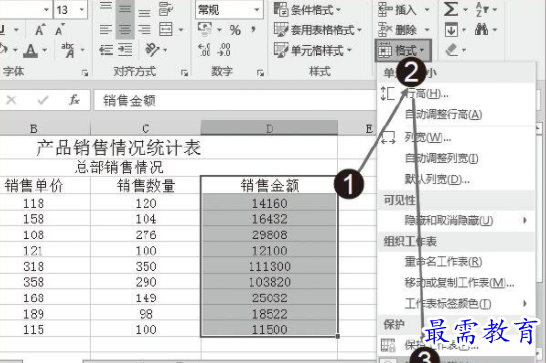The width and height of the screenshot is (546, 363).
Task: Click the wrap text icon
Action: (x=166, y=9)
